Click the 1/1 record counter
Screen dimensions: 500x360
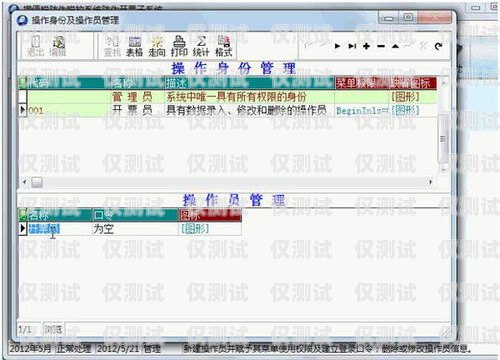(x=25, y=330)
